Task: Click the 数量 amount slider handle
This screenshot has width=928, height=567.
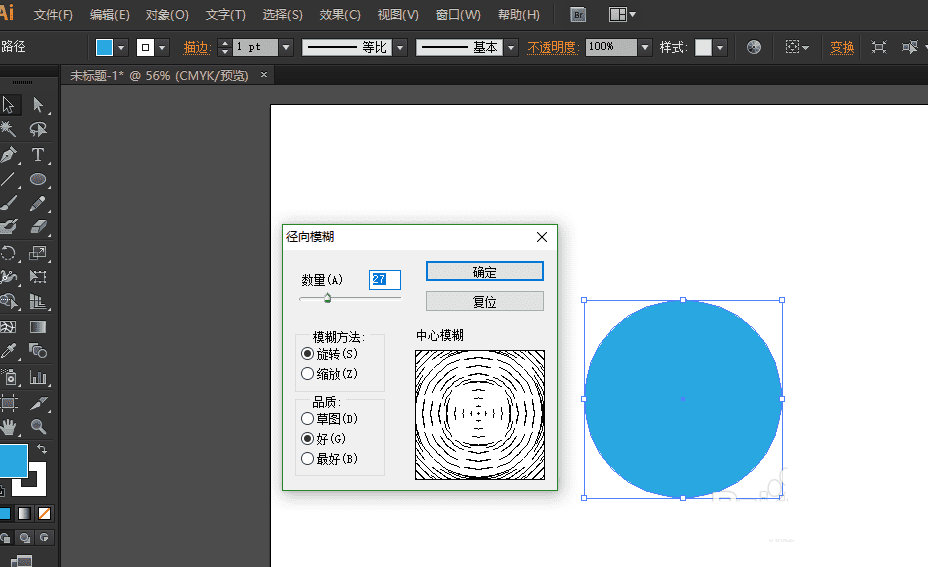Action: click(x=327, y=298)
